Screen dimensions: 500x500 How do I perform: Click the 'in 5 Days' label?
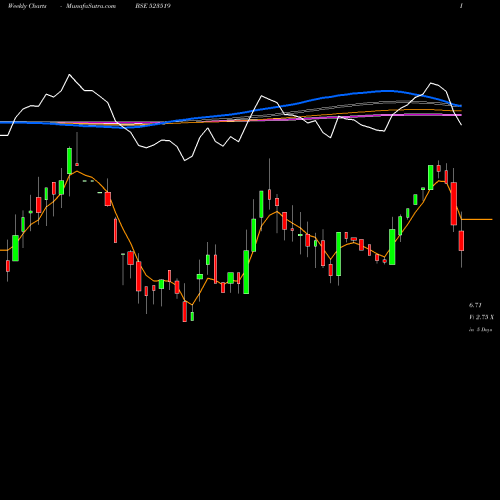480,330
